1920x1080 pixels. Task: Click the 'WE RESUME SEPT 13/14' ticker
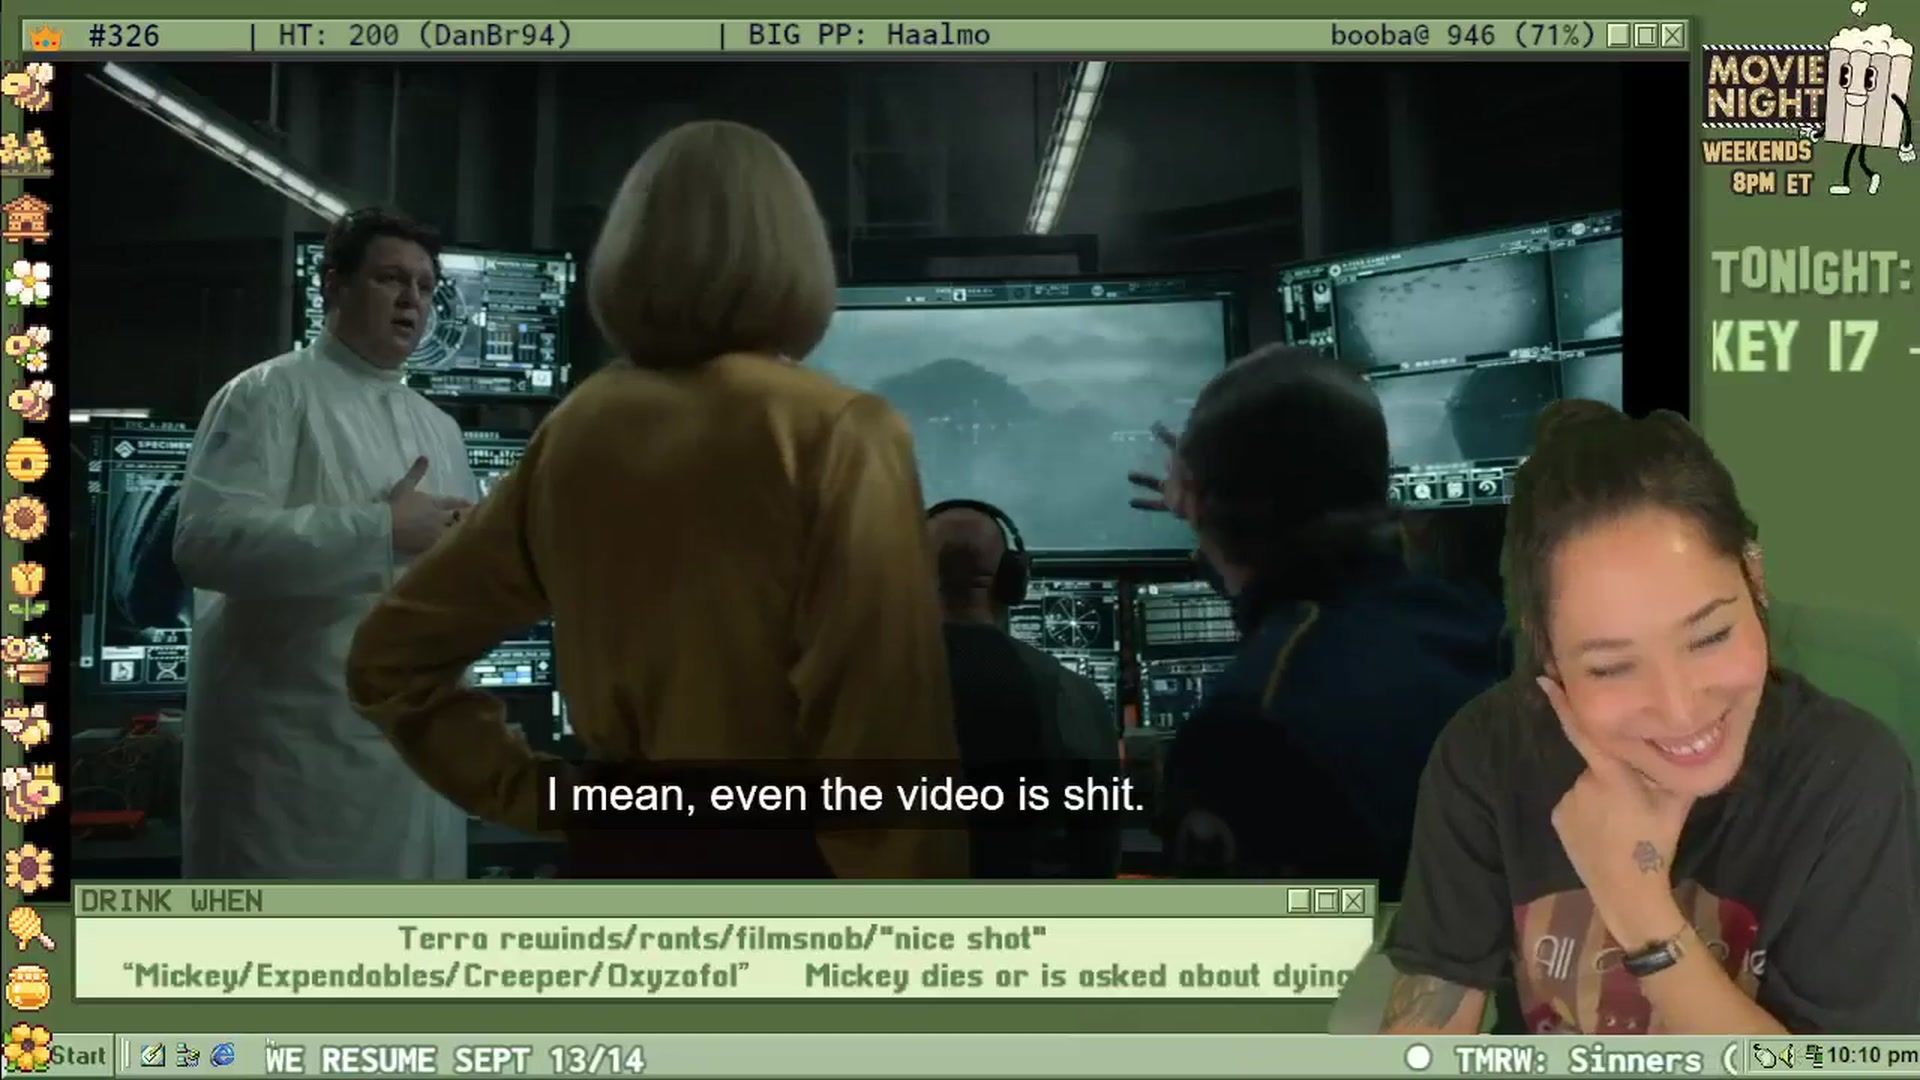click(x=455, y=1059)
